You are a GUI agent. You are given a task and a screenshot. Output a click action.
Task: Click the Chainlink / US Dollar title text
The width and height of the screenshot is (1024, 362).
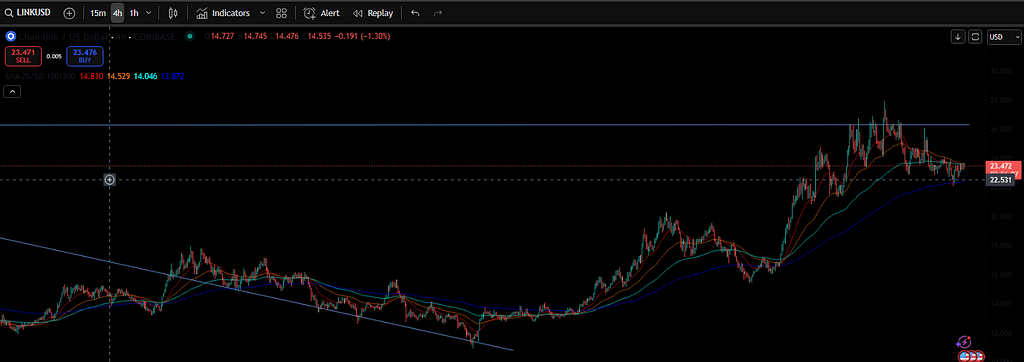click(x=63, y=37)
